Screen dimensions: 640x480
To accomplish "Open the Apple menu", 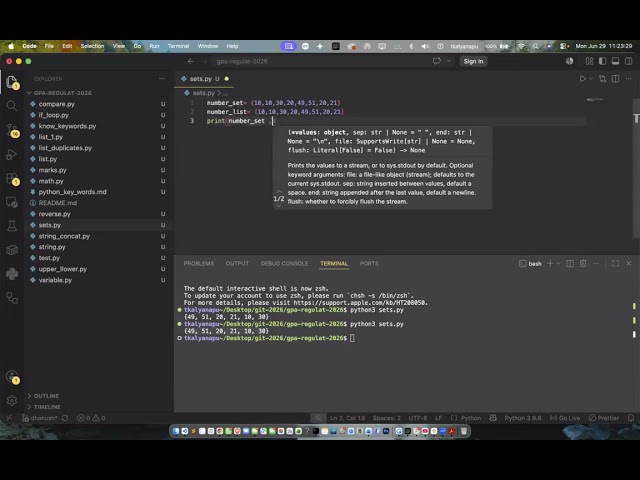I will click(x=11, y=46).
